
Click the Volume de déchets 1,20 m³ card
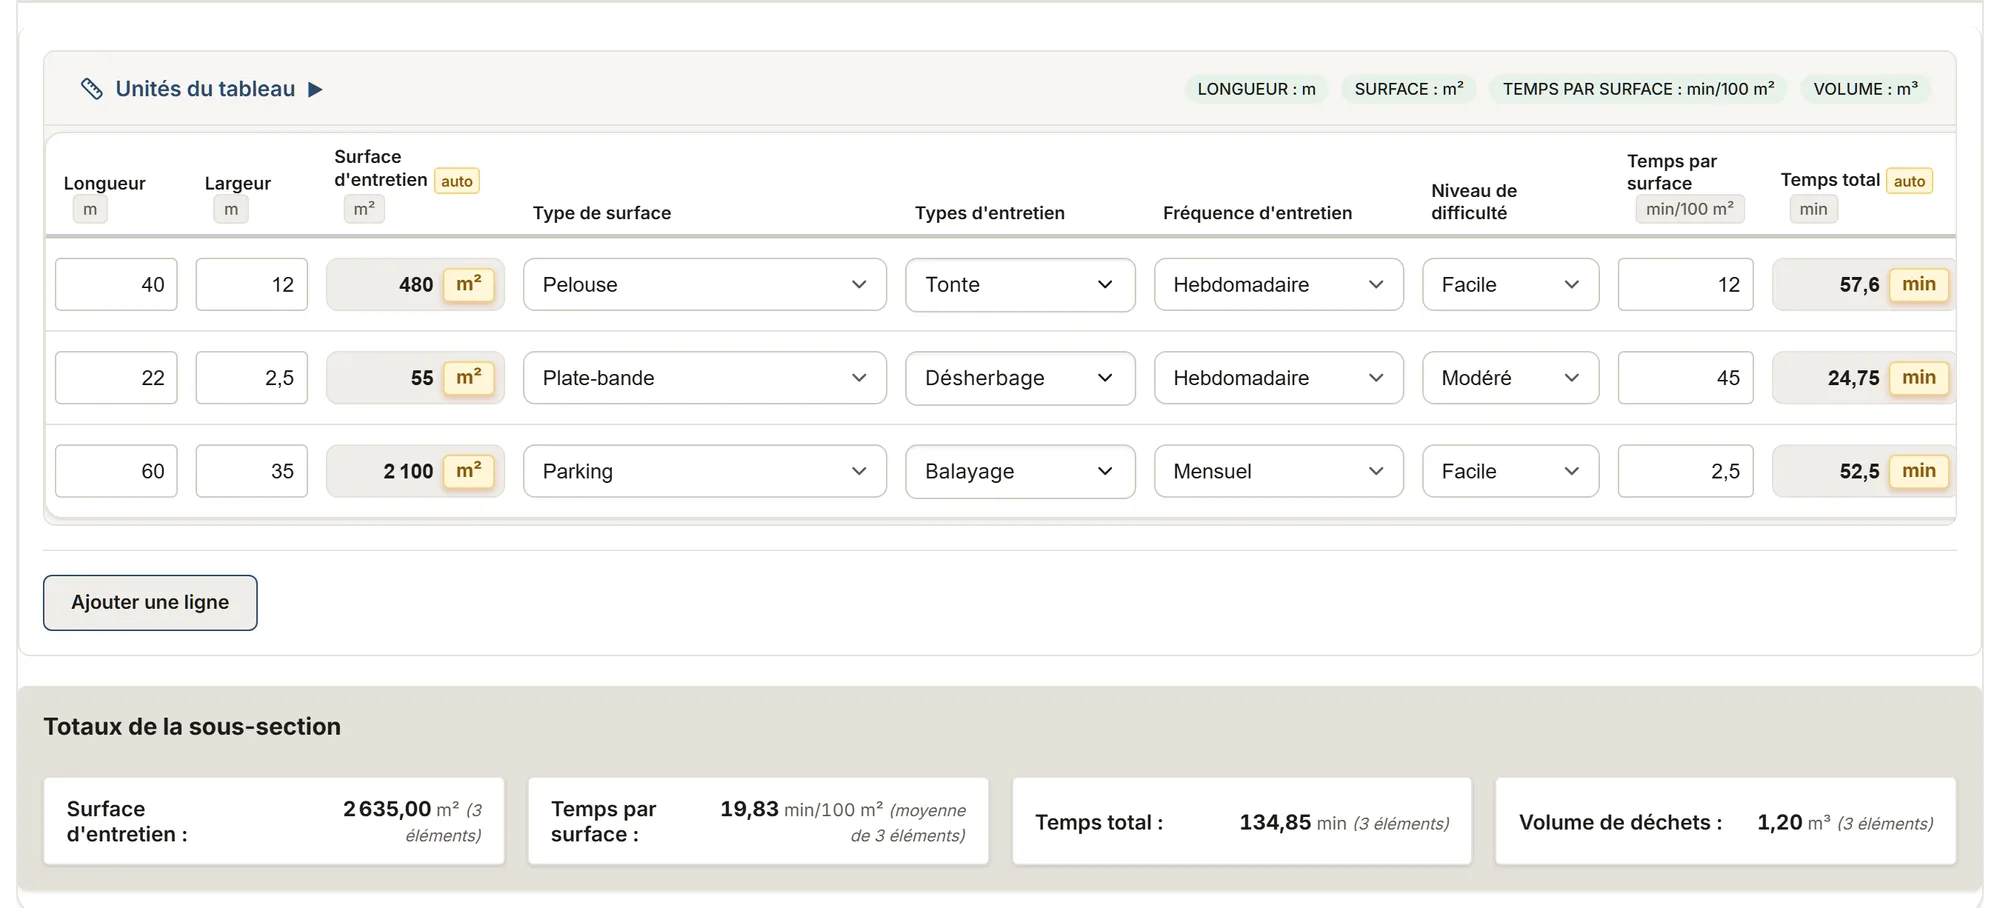pos(1726,822)
